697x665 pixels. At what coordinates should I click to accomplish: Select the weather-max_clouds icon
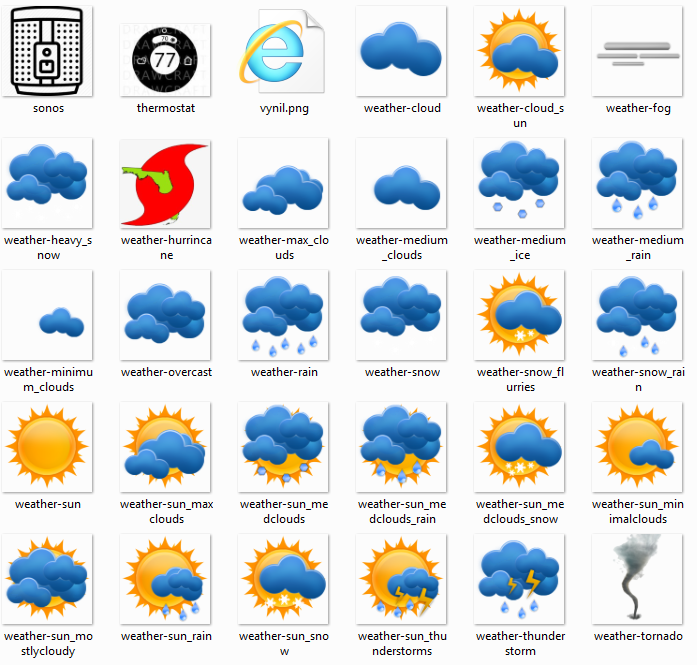(283, 183)
